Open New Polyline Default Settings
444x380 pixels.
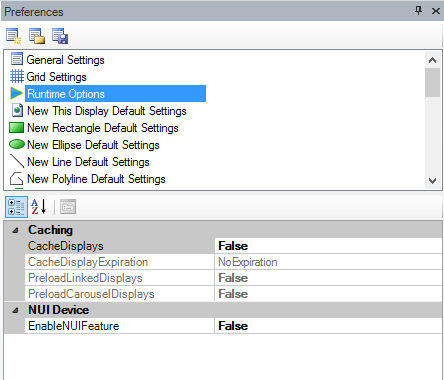pos(96,179)
